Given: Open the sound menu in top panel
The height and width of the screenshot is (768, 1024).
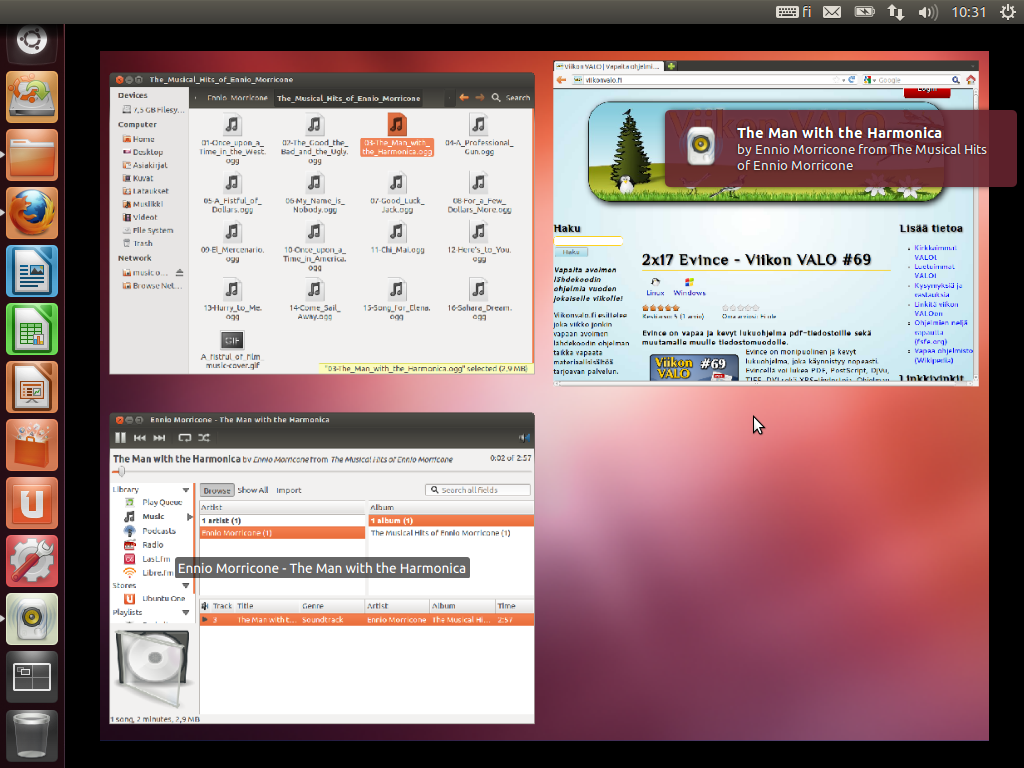Looking at the screenshot, I should coord(927,12).
